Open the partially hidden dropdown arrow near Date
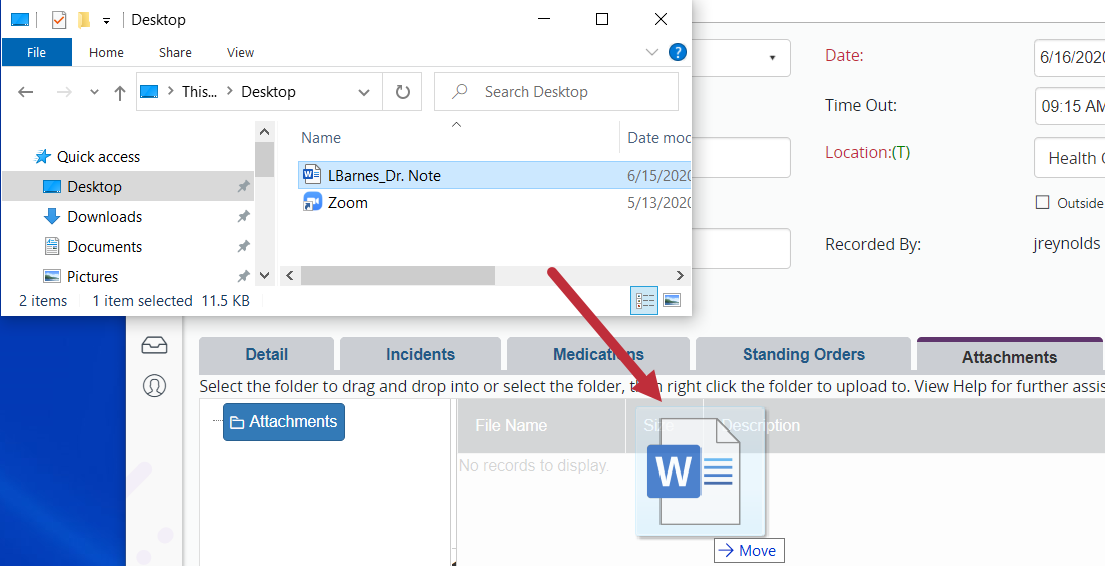1105x566 pixels. coord(772,58)
